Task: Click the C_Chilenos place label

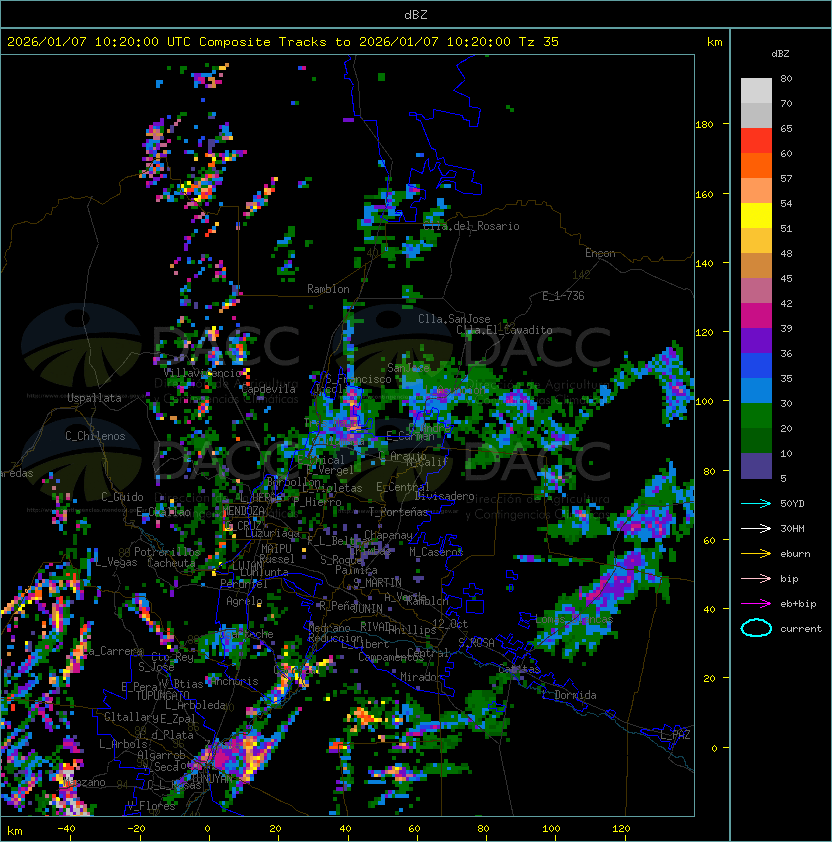Action: pos(95,436)
